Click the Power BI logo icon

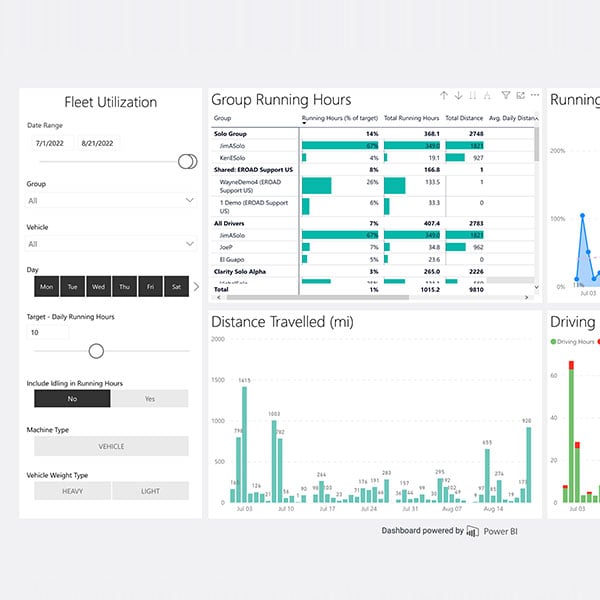473,531
